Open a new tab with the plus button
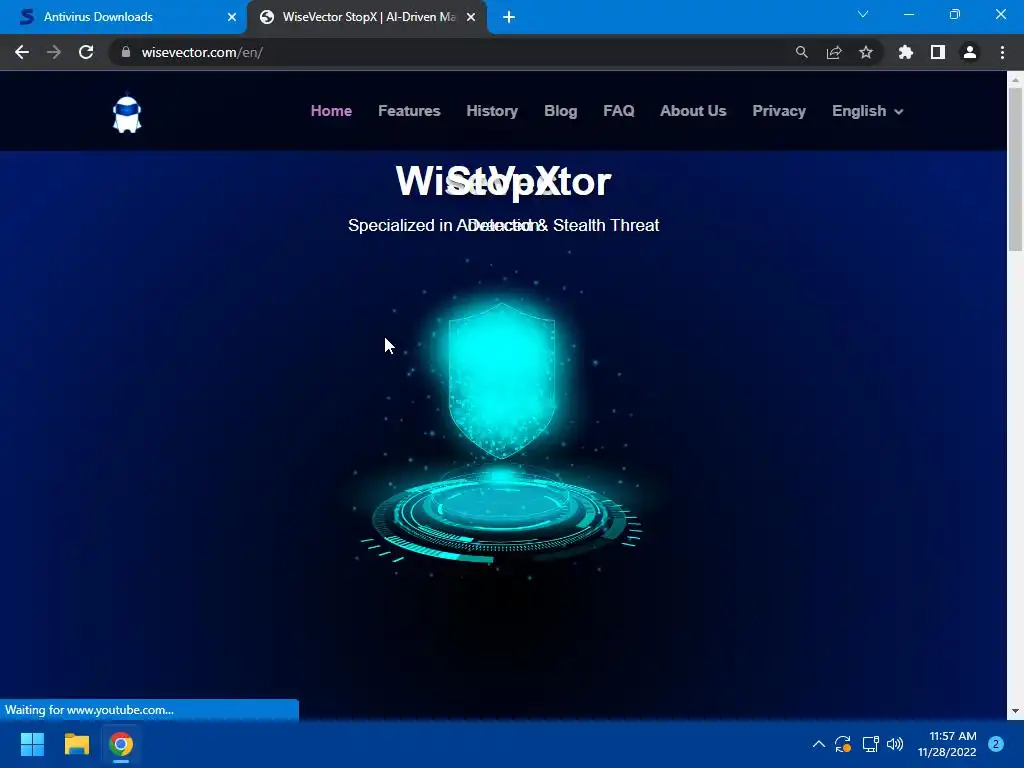The height and width of the screenshot is (768, 1024). 509,17
